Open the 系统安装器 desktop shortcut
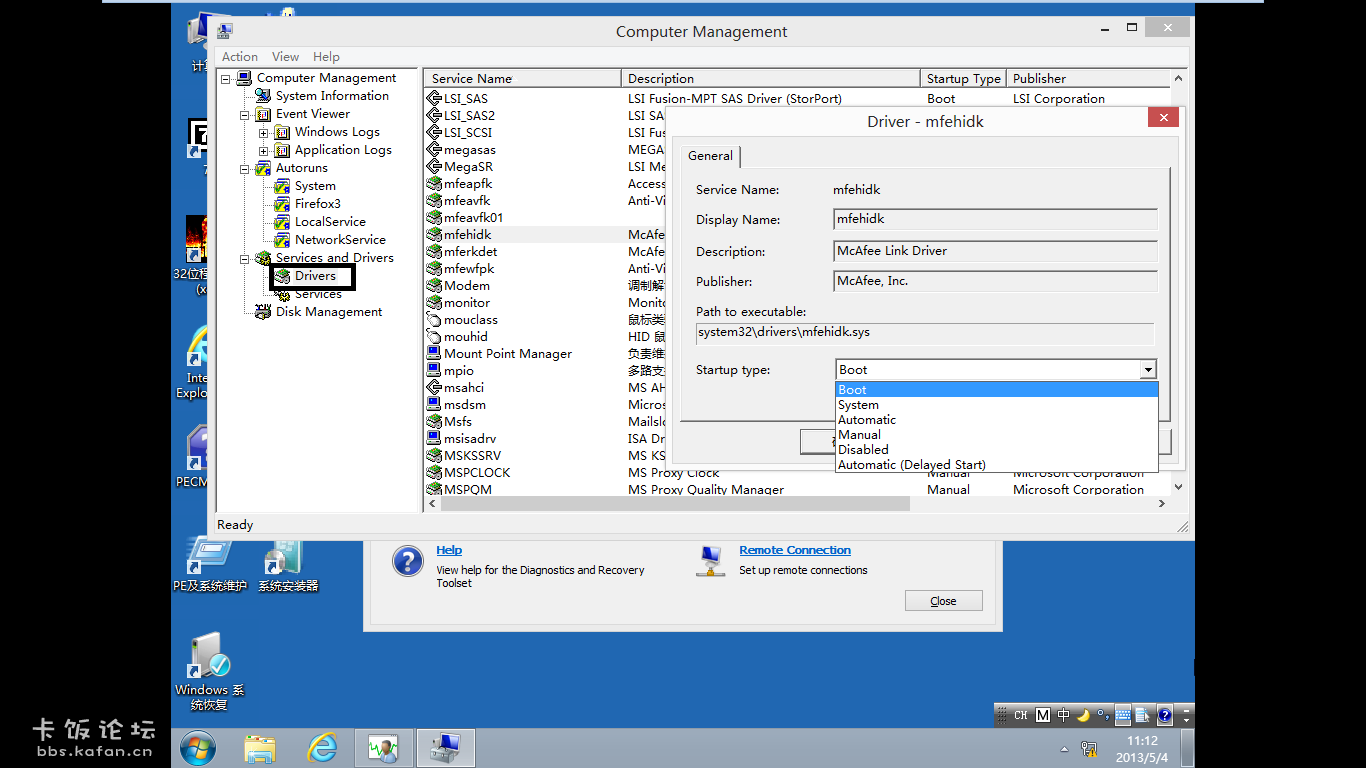This screenshot has height=768, width=1366. 288,566
